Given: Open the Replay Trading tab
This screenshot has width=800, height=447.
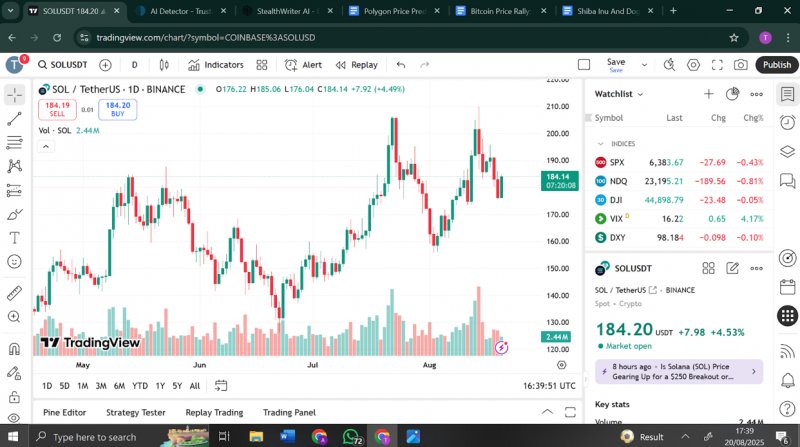Looking at the screenshot, I should click(x=214, y=412).
